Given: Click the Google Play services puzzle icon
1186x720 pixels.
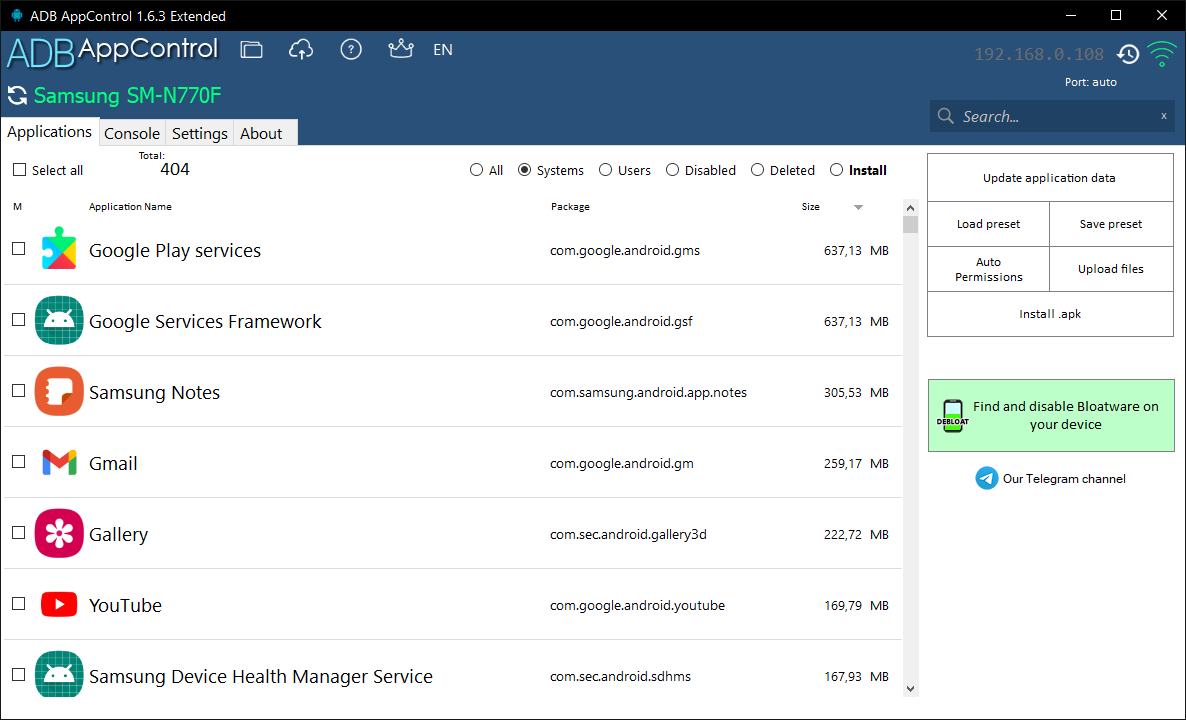Looking at the screenshot, I should 59,249.
